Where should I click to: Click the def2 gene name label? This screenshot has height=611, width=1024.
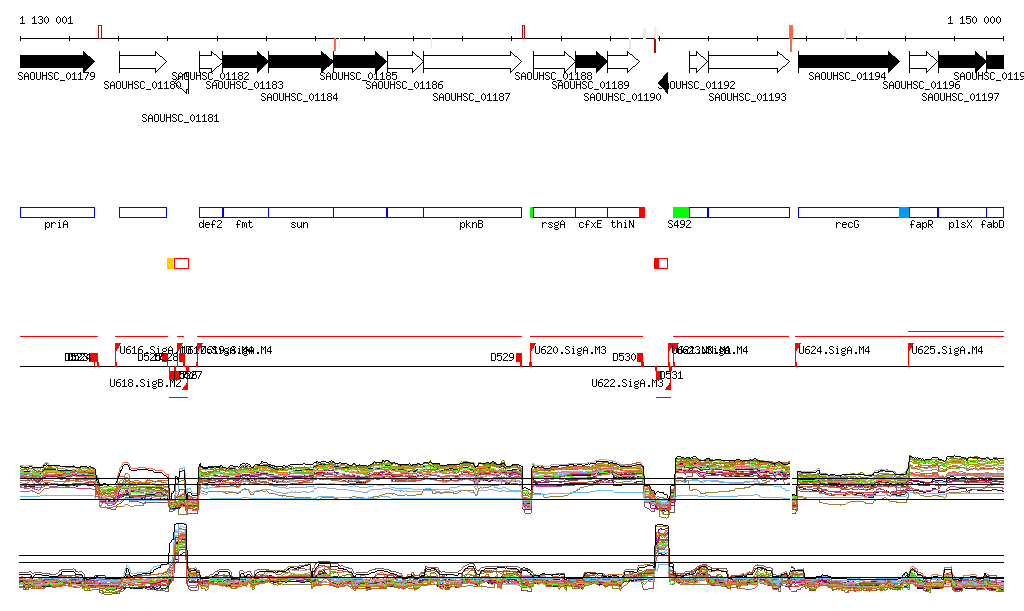coord(210,224)
